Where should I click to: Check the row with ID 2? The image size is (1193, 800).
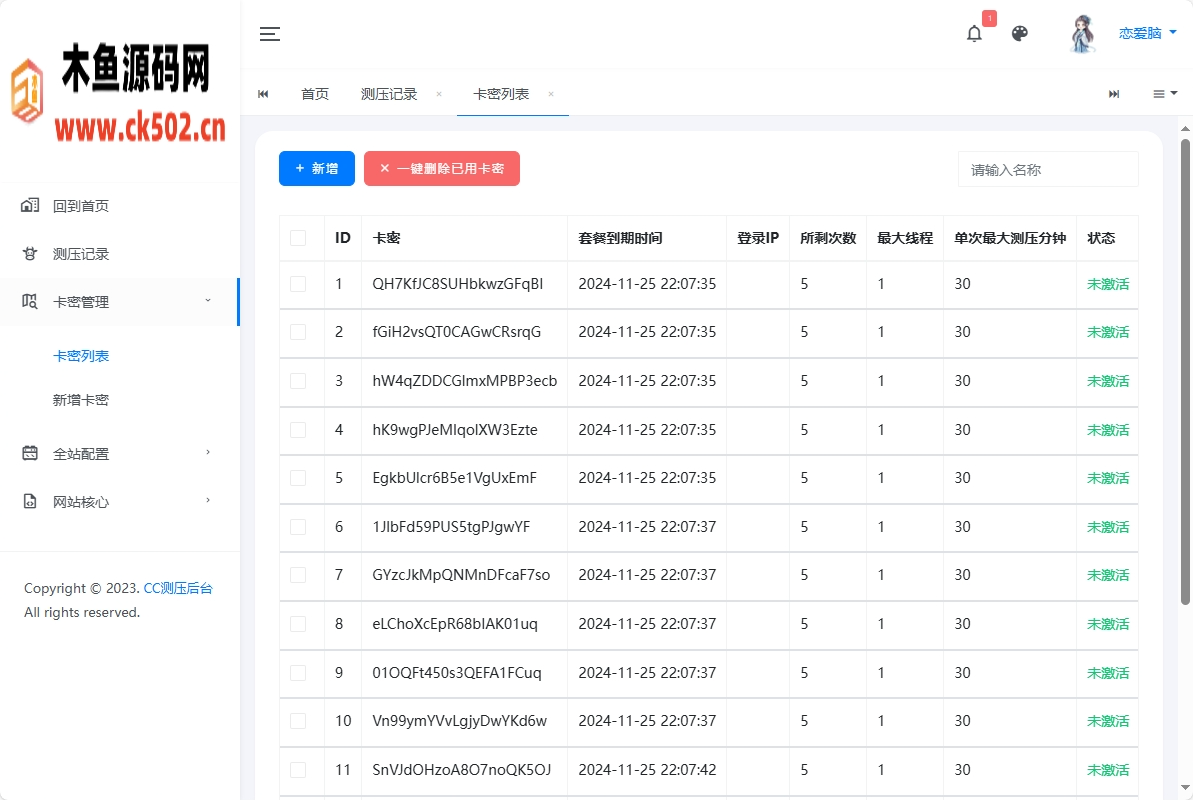click(298, 332)
